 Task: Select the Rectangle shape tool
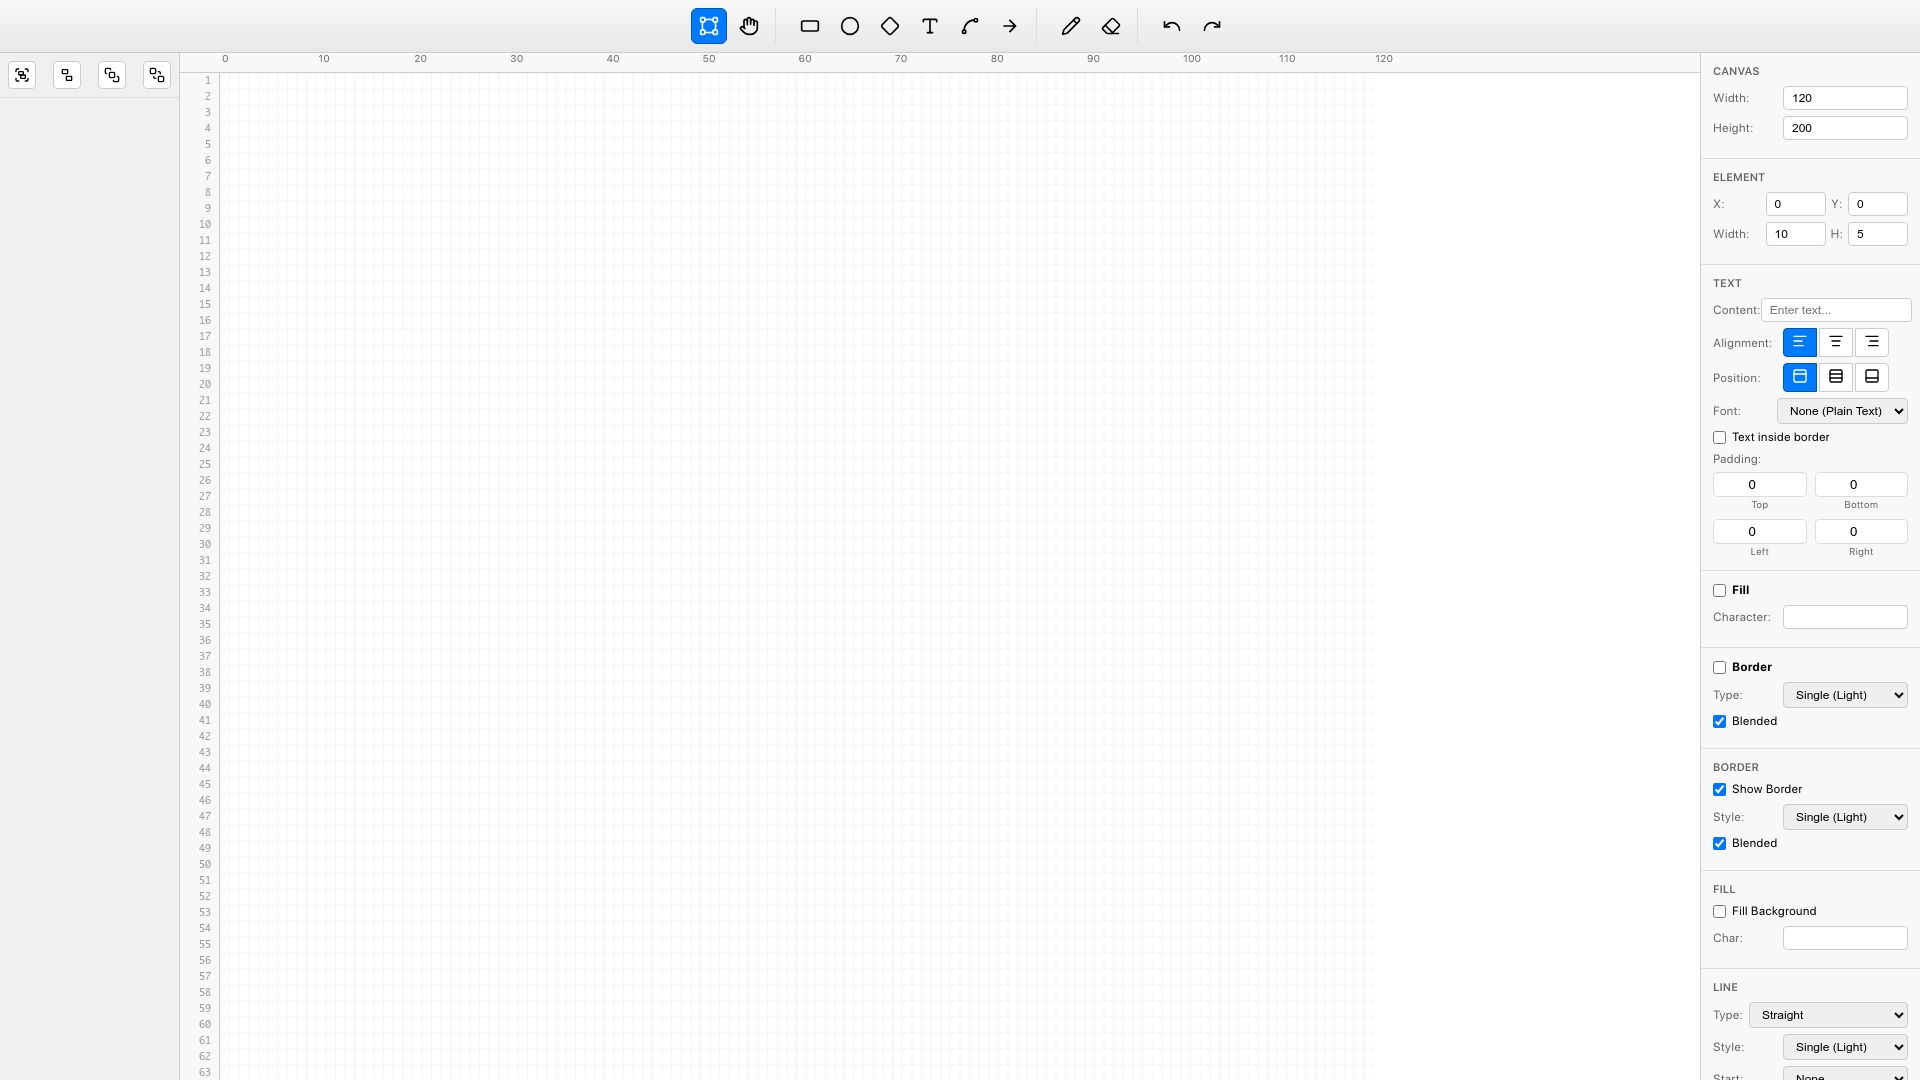810,26
